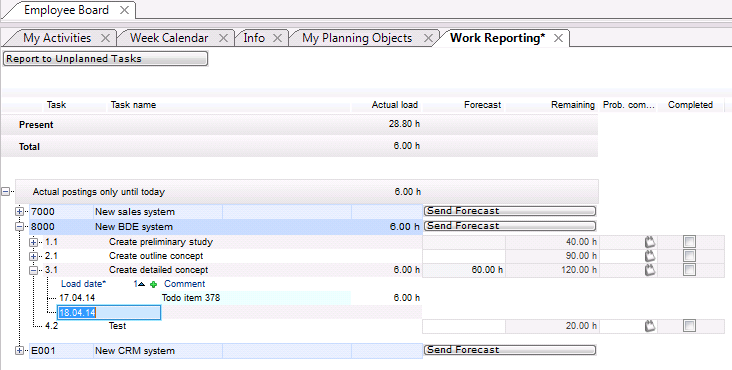Click the 90.00 h remaining value

click(x=581, y=256)
